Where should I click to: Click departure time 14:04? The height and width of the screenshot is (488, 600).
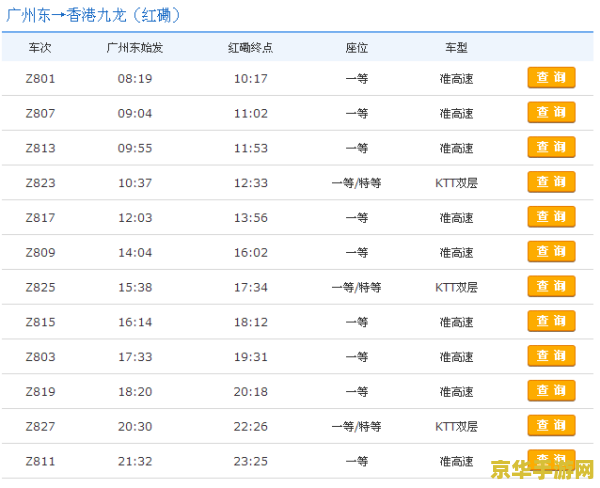[x=135, y=253]
